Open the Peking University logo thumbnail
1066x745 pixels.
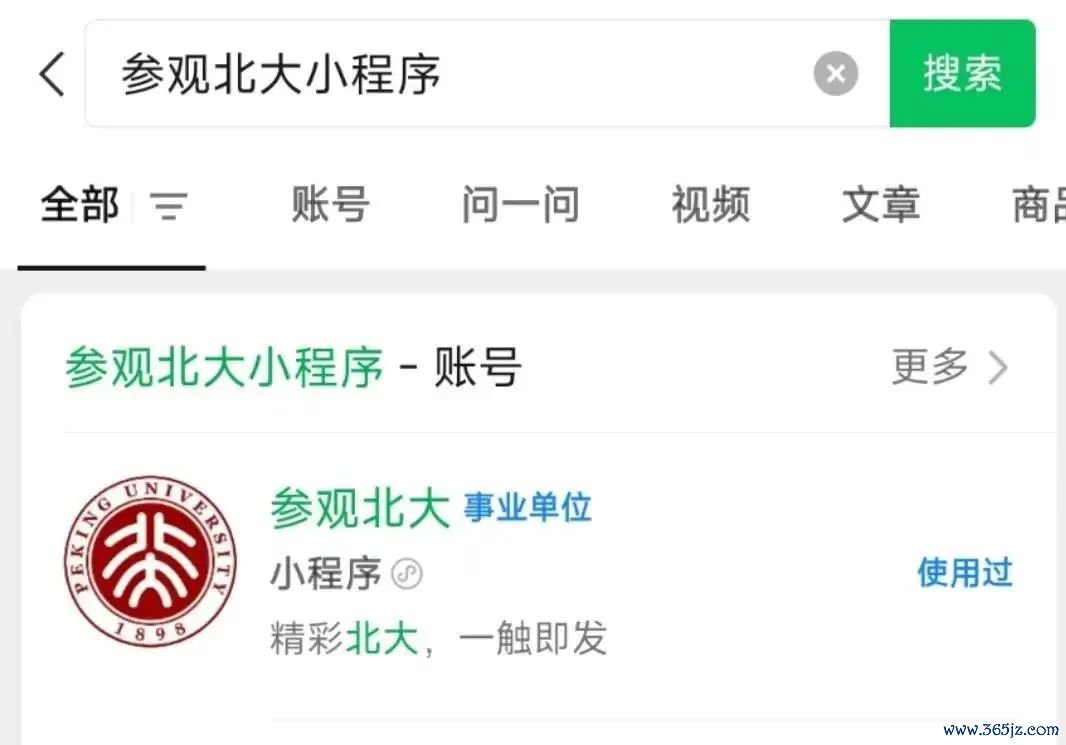[150, 561]
